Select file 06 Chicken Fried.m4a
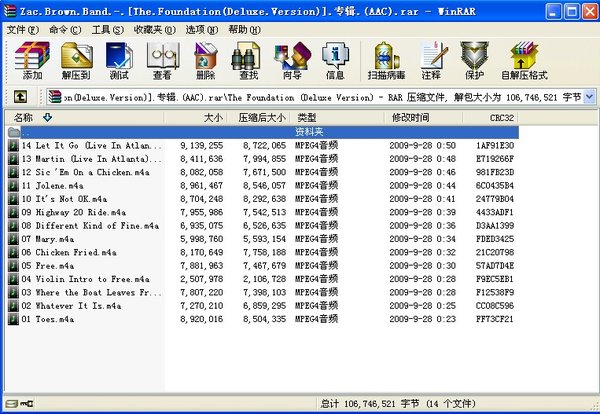This screenshot has height=414, width=600. 262,253
